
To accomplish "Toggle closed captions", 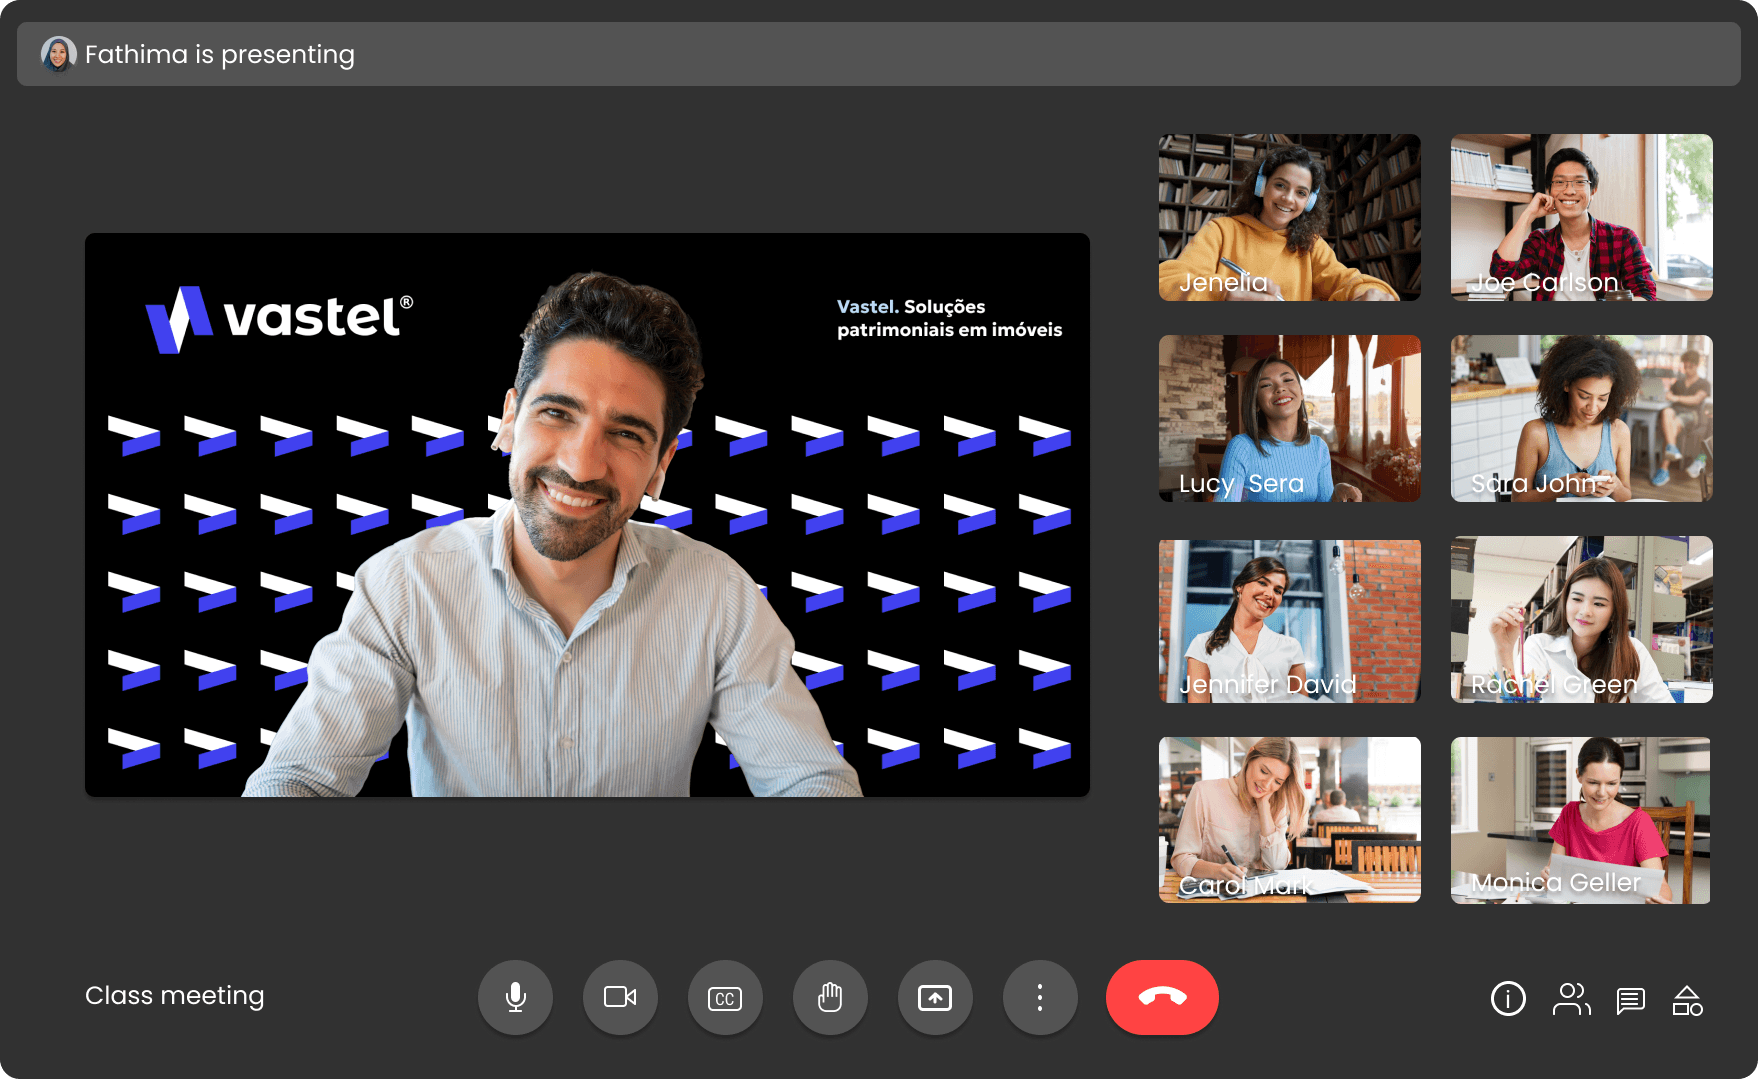I will (x=725, y=997).
